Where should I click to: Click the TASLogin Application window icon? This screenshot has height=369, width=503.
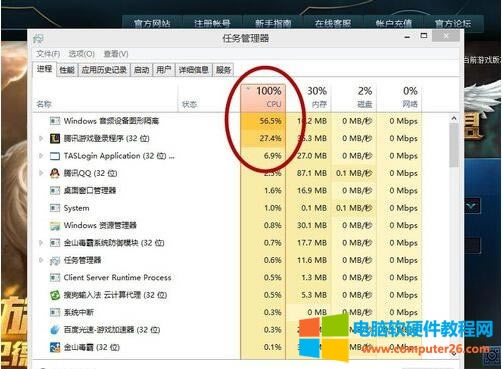pos(55,156)
